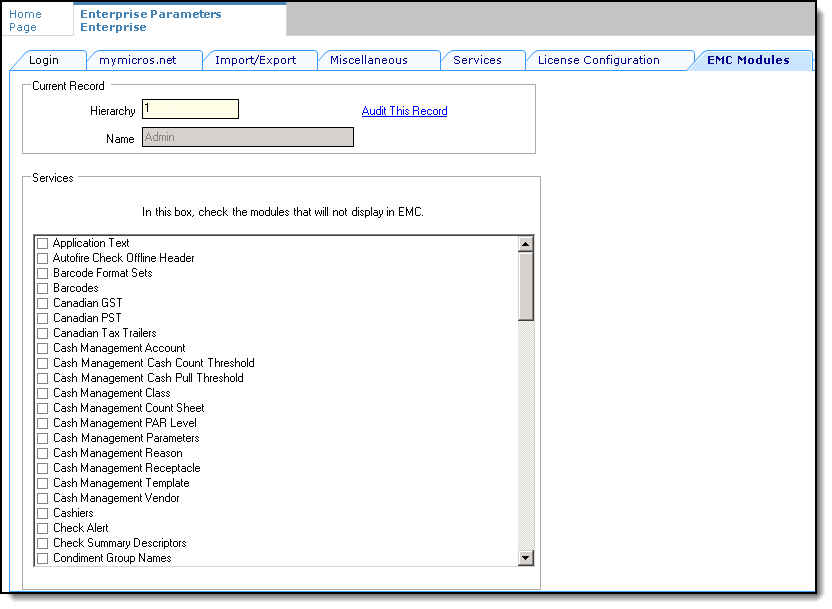Click the module list scroll down arrow
This screenshot has height=609, width=832.
pyautogui.click(x=525, y=558)
